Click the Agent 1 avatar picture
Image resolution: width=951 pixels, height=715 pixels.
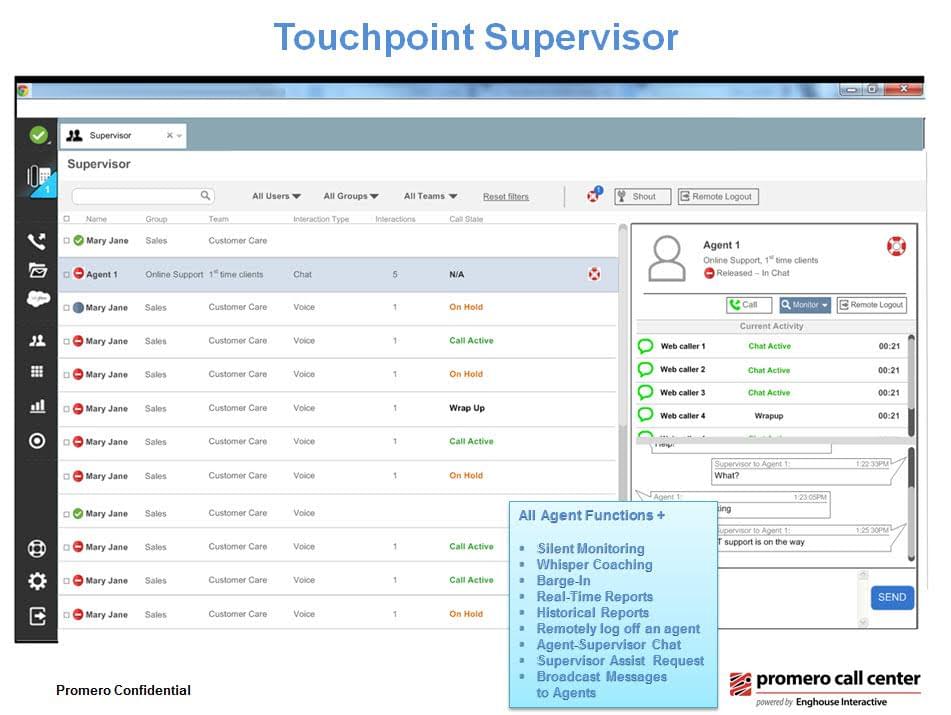[667, 258]
